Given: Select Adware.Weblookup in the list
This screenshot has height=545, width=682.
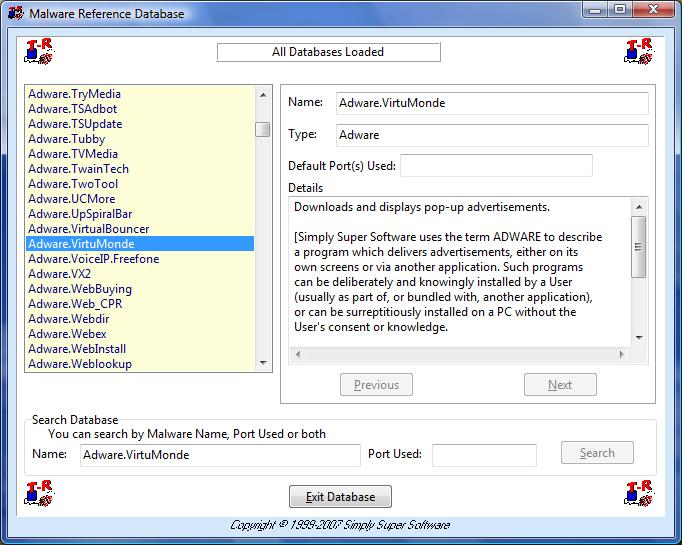Looking at the screenshot, I should (x=140, y=364).
